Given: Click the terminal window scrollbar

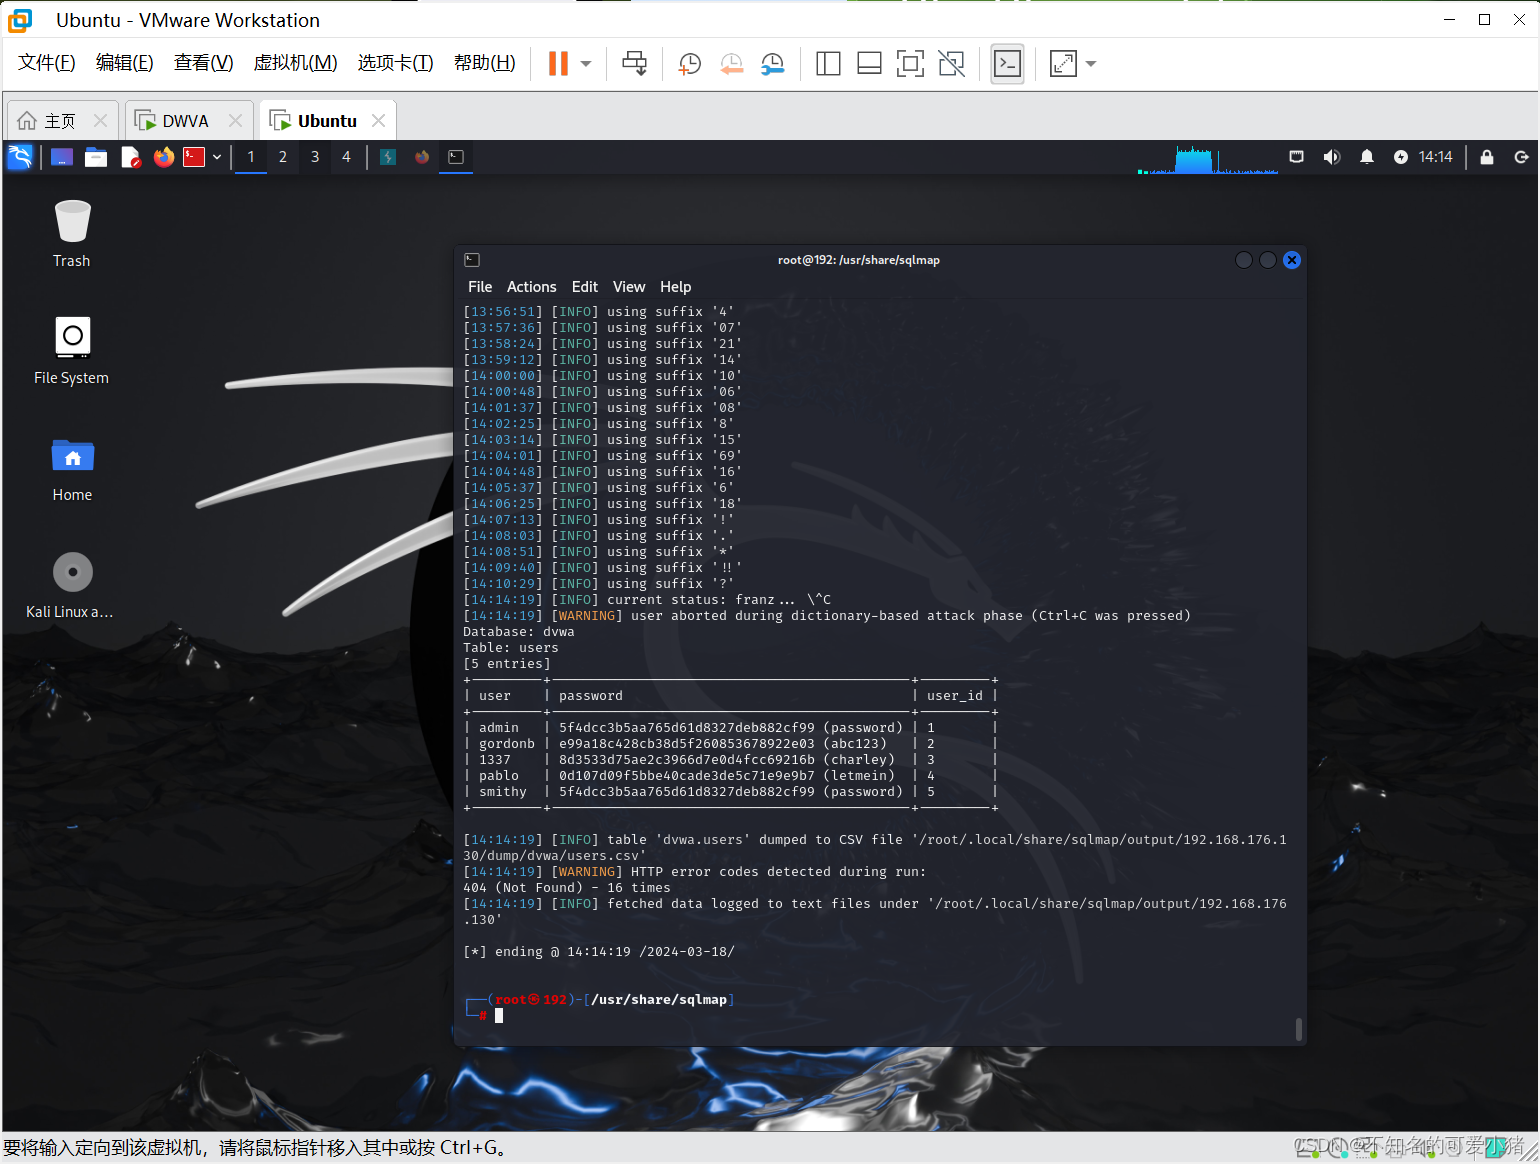Looking at the screenshot, I should (x=1299, y=1029).
